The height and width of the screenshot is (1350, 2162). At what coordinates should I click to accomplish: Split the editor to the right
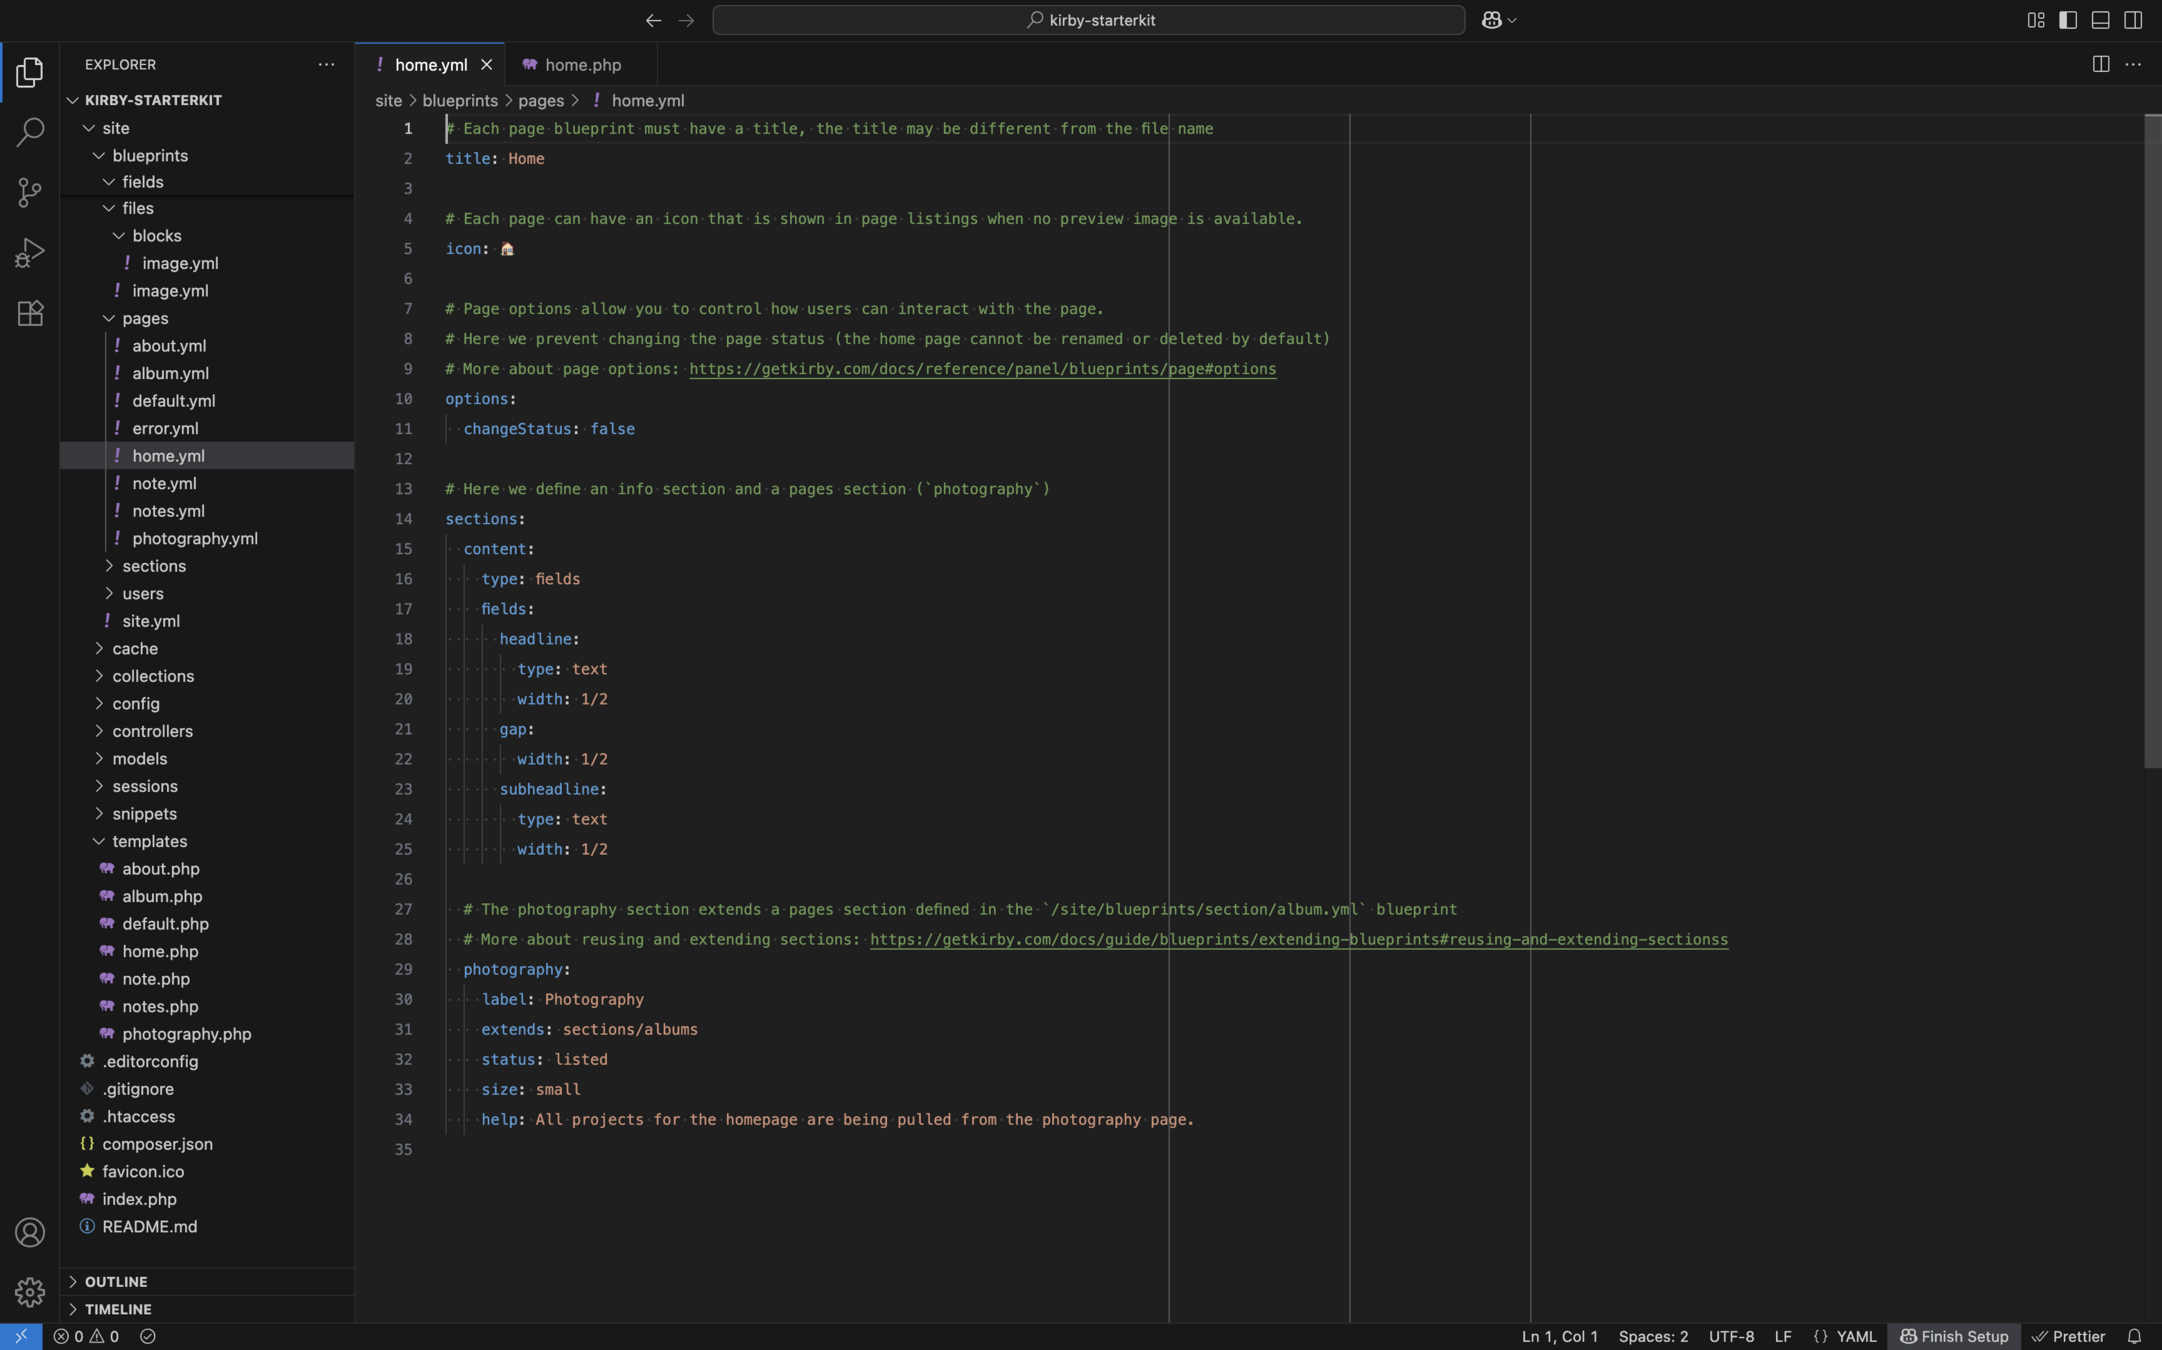click(x=2100, y=64)
